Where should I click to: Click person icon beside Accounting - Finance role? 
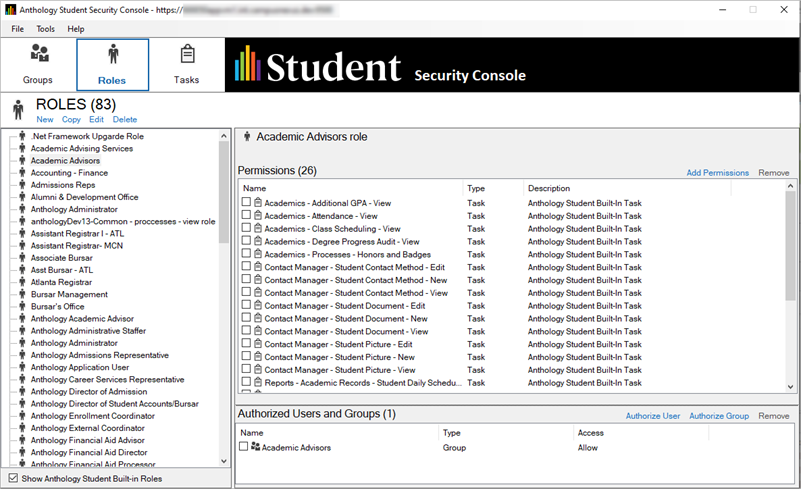[x=22, y=173]
